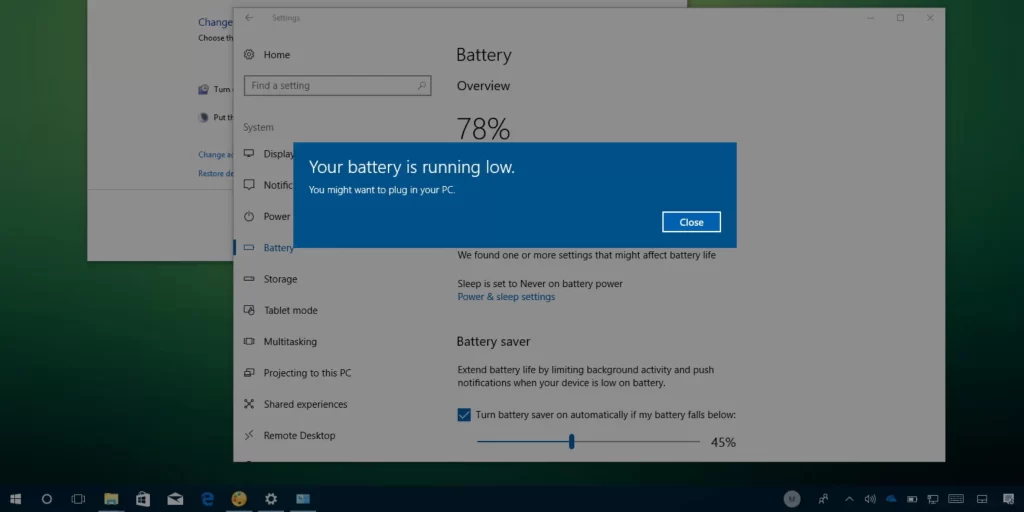Click 'Change ad...' link in background Power Options window
The image size is (1024, 512).
216,155
